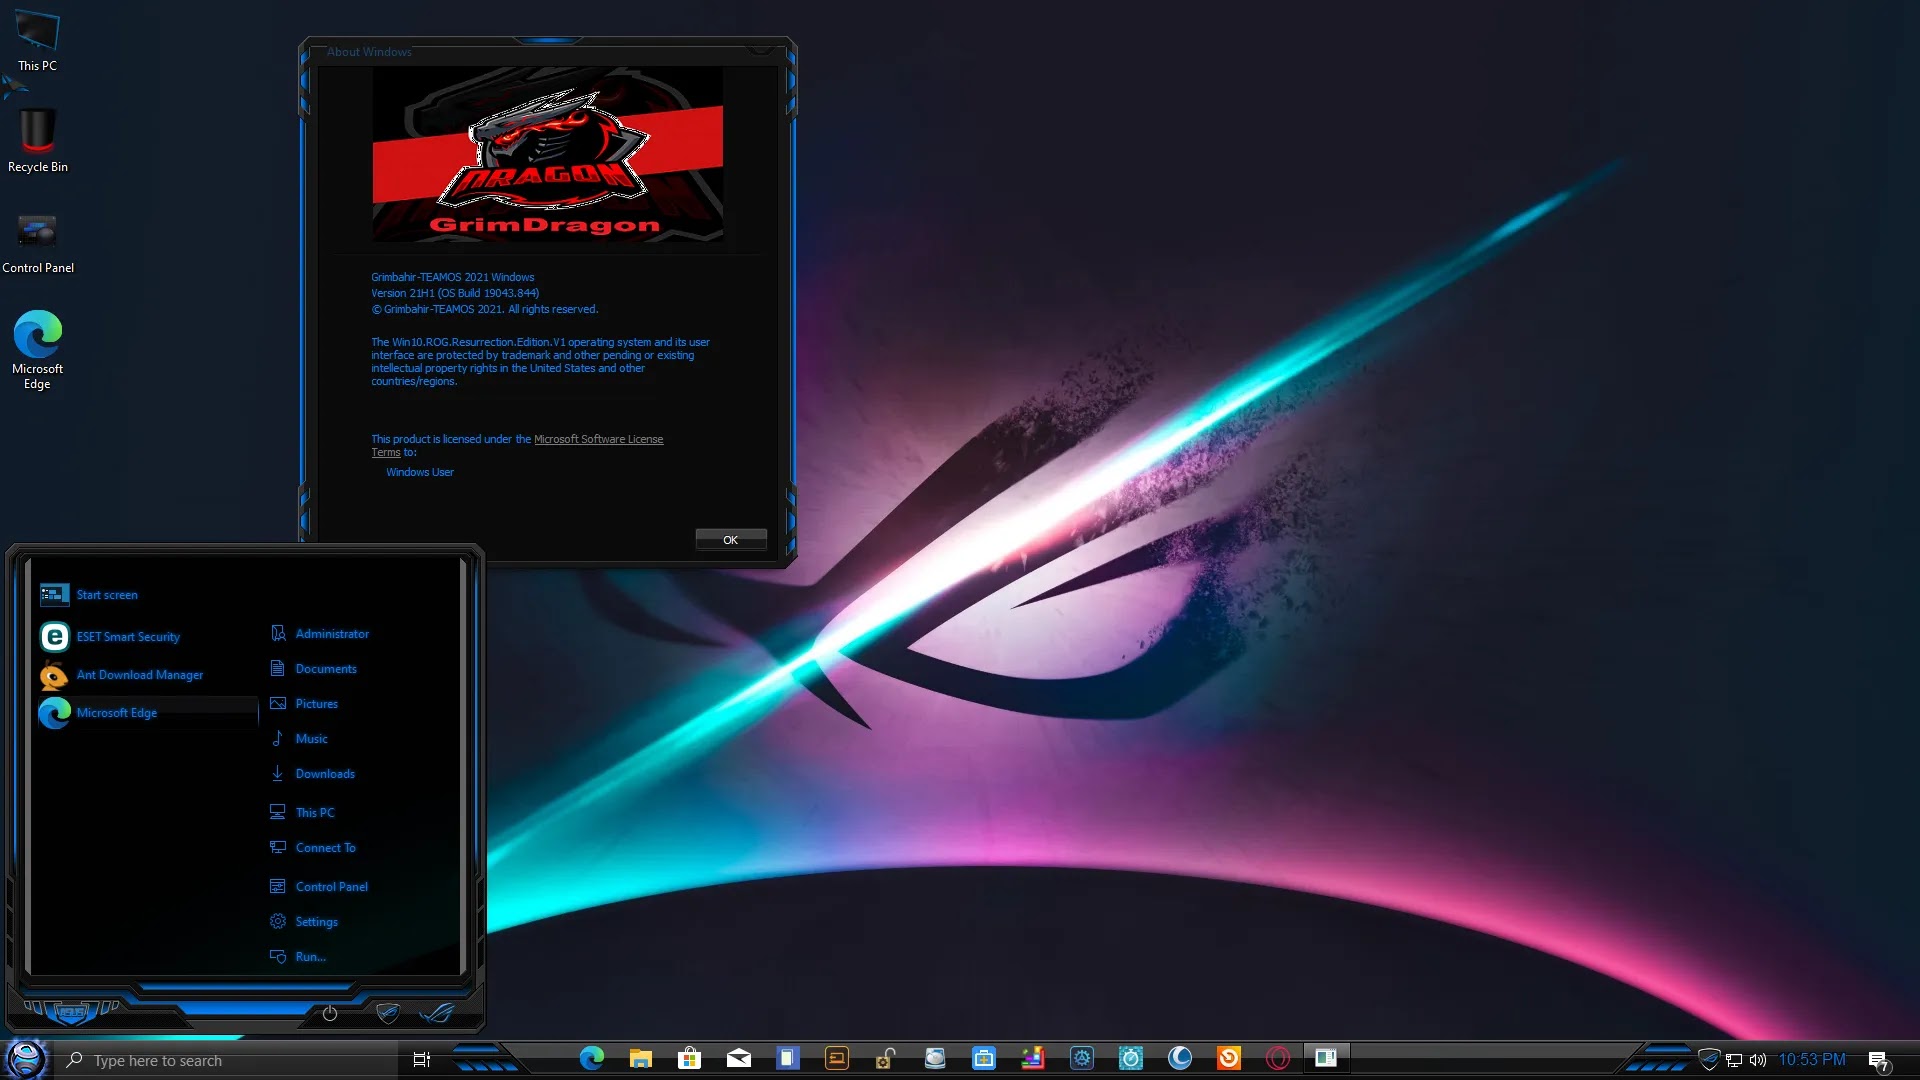Click the Start orb button

pos(26,1058)
